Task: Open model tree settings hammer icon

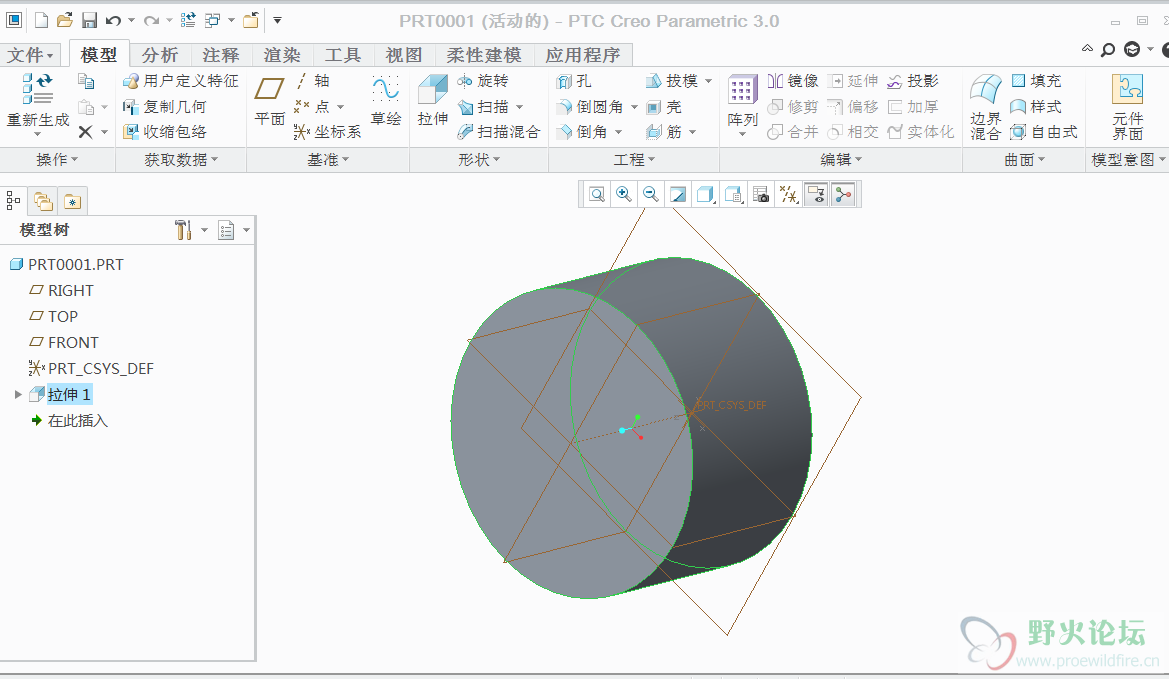Action: [183, 230]
